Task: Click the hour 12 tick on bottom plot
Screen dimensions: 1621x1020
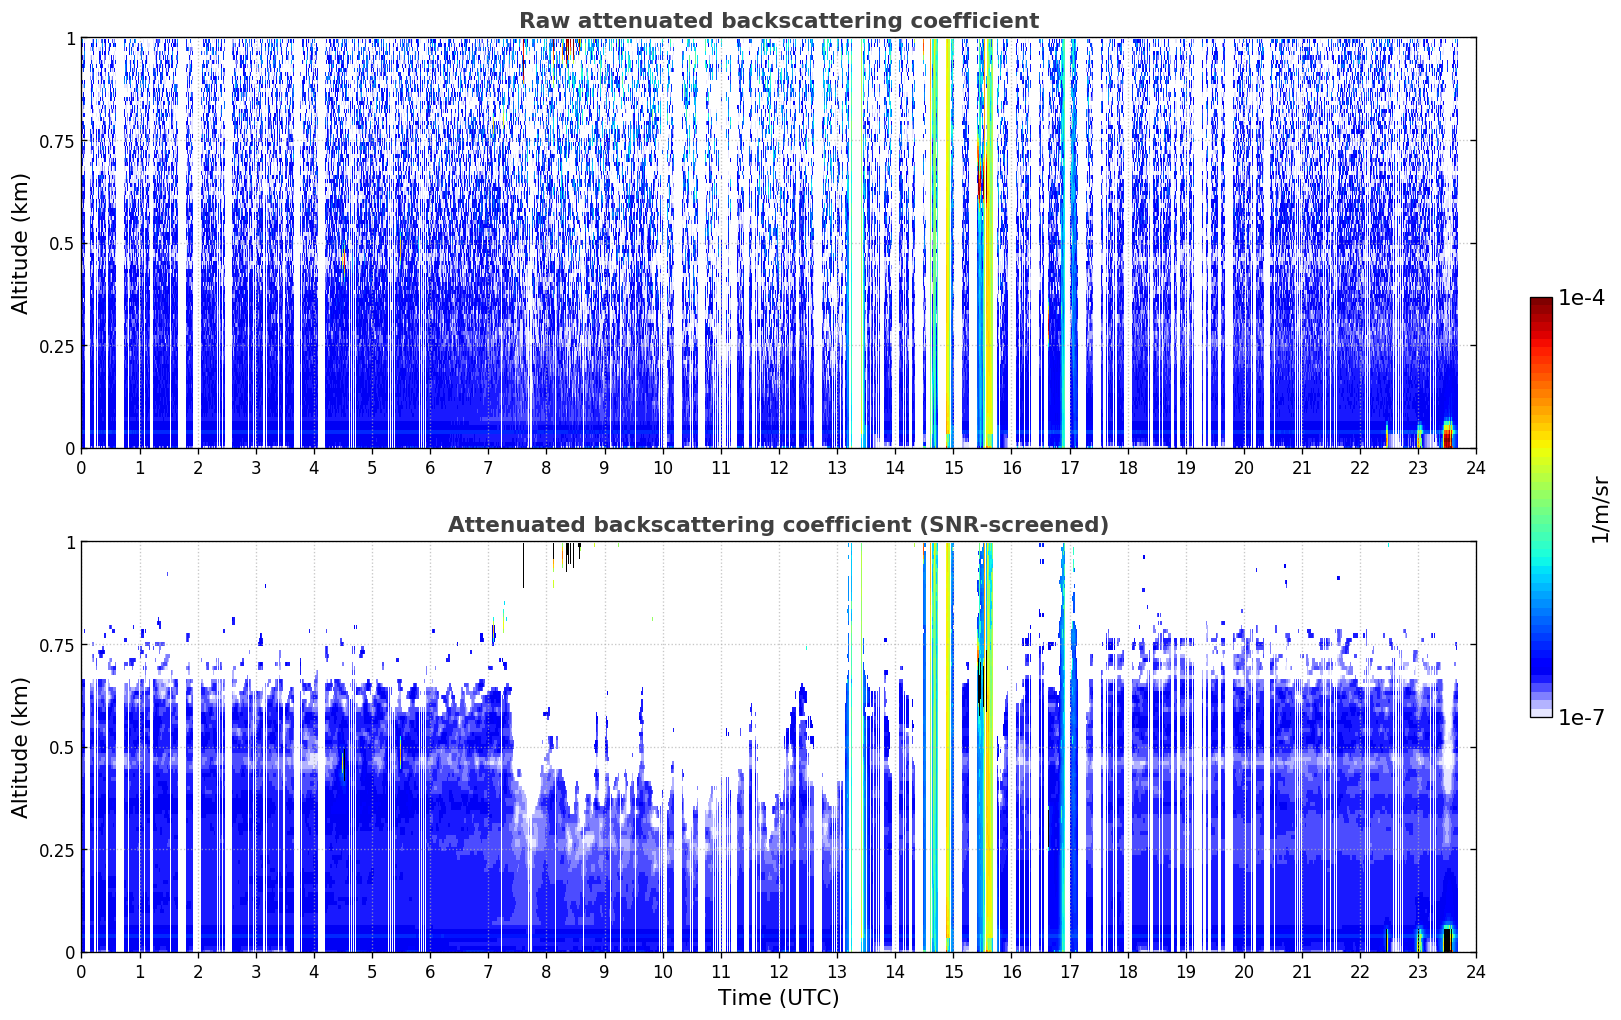Action: pyautogui.click(x=778, y=971)
